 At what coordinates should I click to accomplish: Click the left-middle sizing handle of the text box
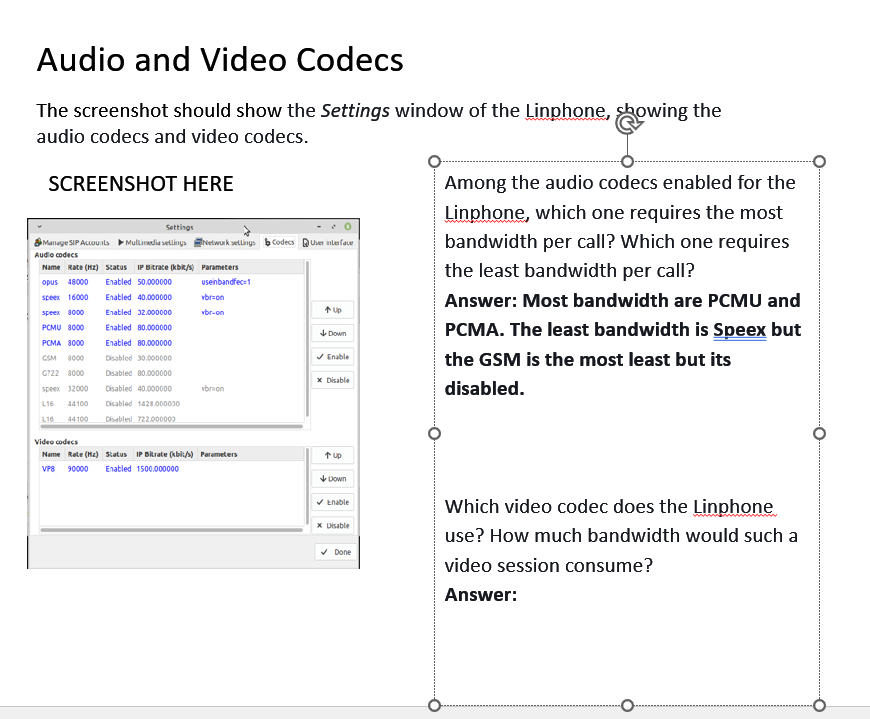[x=434, y=433]
